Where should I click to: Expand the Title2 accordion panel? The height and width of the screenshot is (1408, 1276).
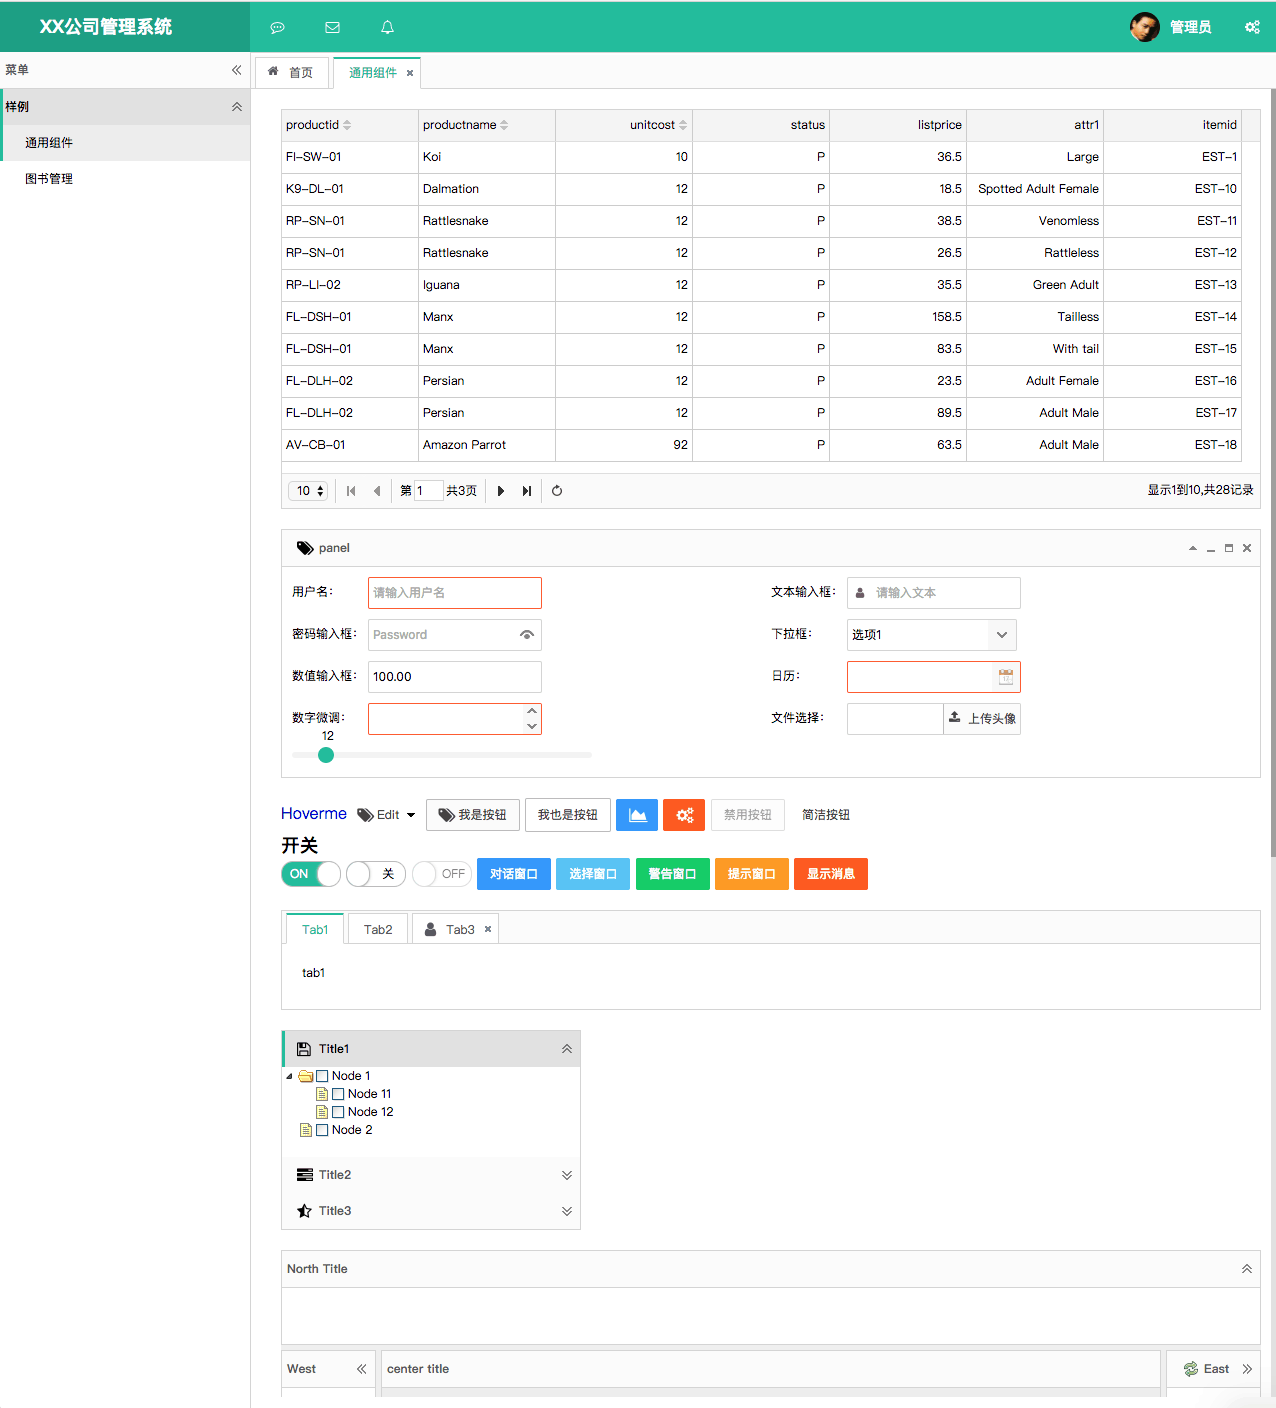(x=567, y=1175)
